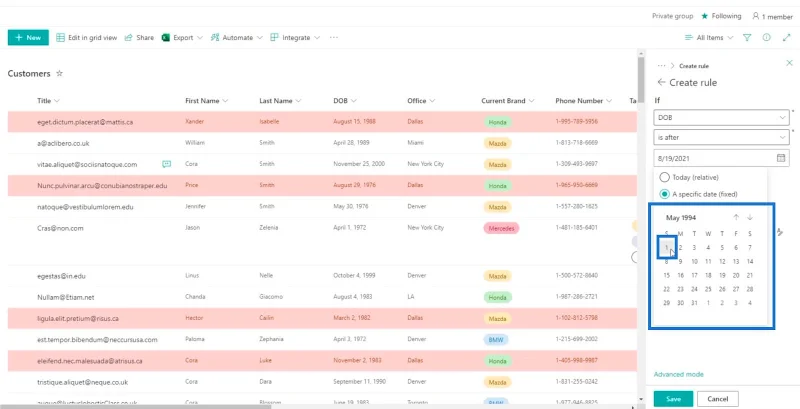Viewport: 800px width, 409px height.
Task: Select May 31 in the calendar
Action: click(x=694, y=303)
